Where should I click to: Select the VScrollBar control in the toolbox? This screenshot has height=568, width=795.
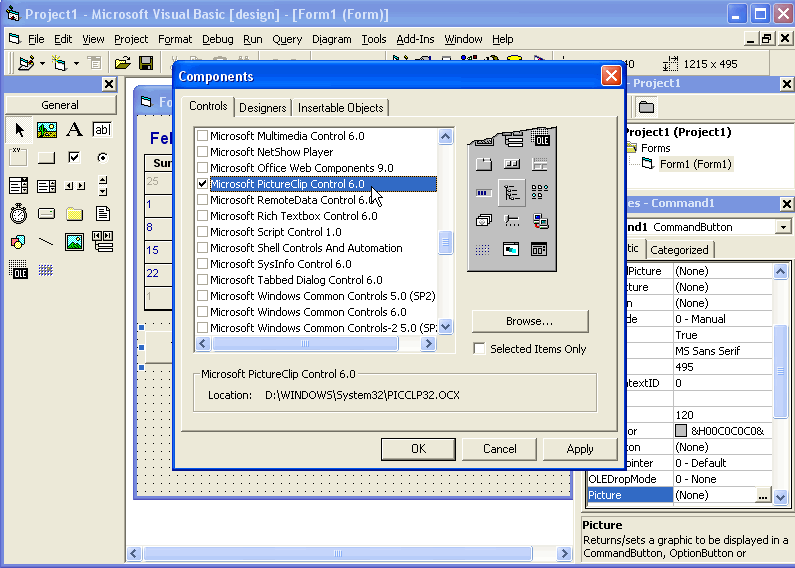tap(102, 186)
